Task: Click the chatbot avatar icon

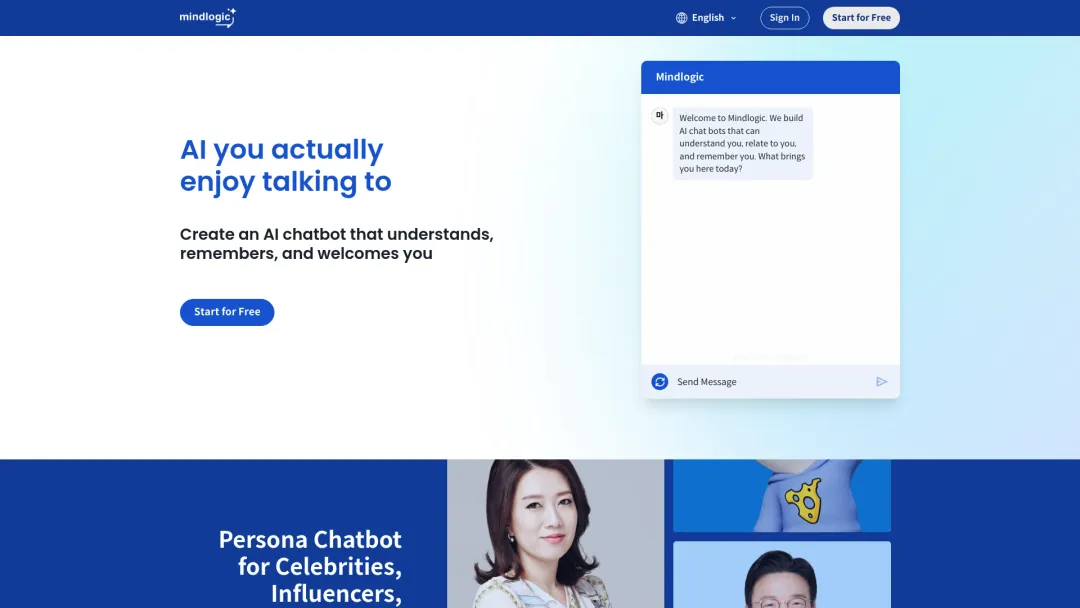Action: 659,116
